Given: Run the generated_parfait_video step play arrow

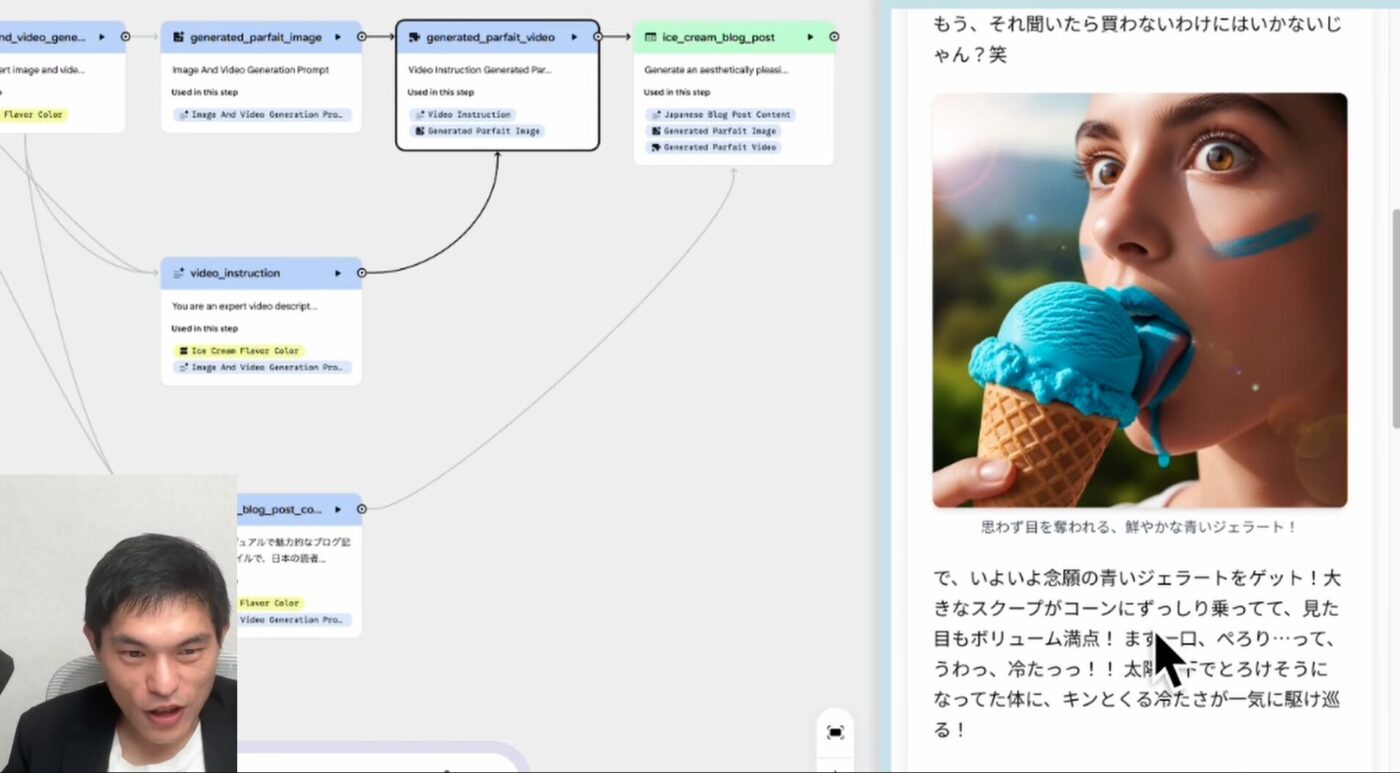Looking at the screenshot, I should [575, 37].
